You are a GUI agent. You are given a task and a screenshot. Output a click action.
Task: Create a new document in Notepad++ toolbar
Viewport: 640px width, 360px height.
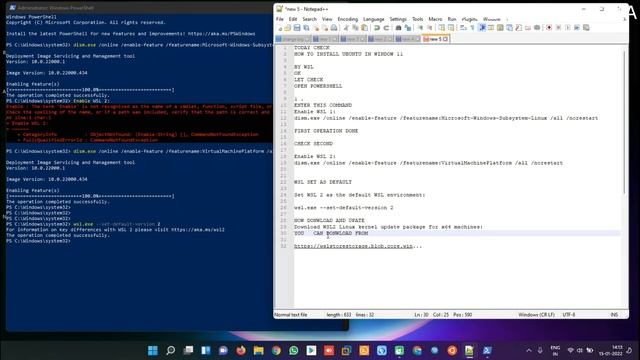coord(280,28)
